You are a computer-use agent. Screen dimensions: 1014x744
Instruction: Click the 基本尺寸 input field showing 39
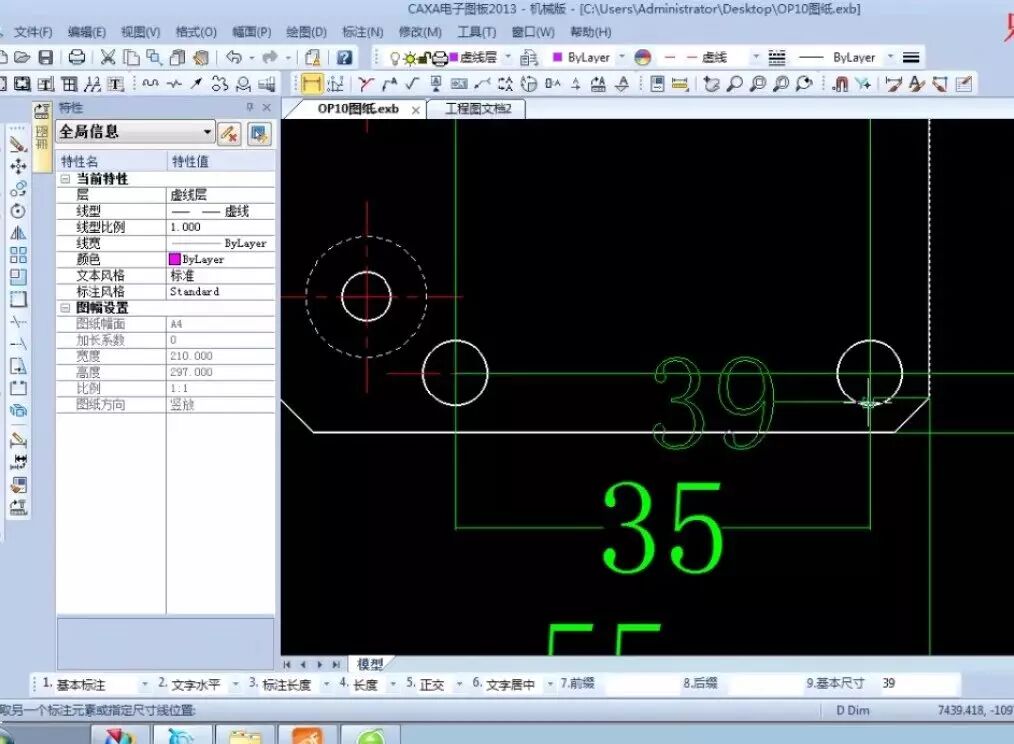(x=915, y=684)
